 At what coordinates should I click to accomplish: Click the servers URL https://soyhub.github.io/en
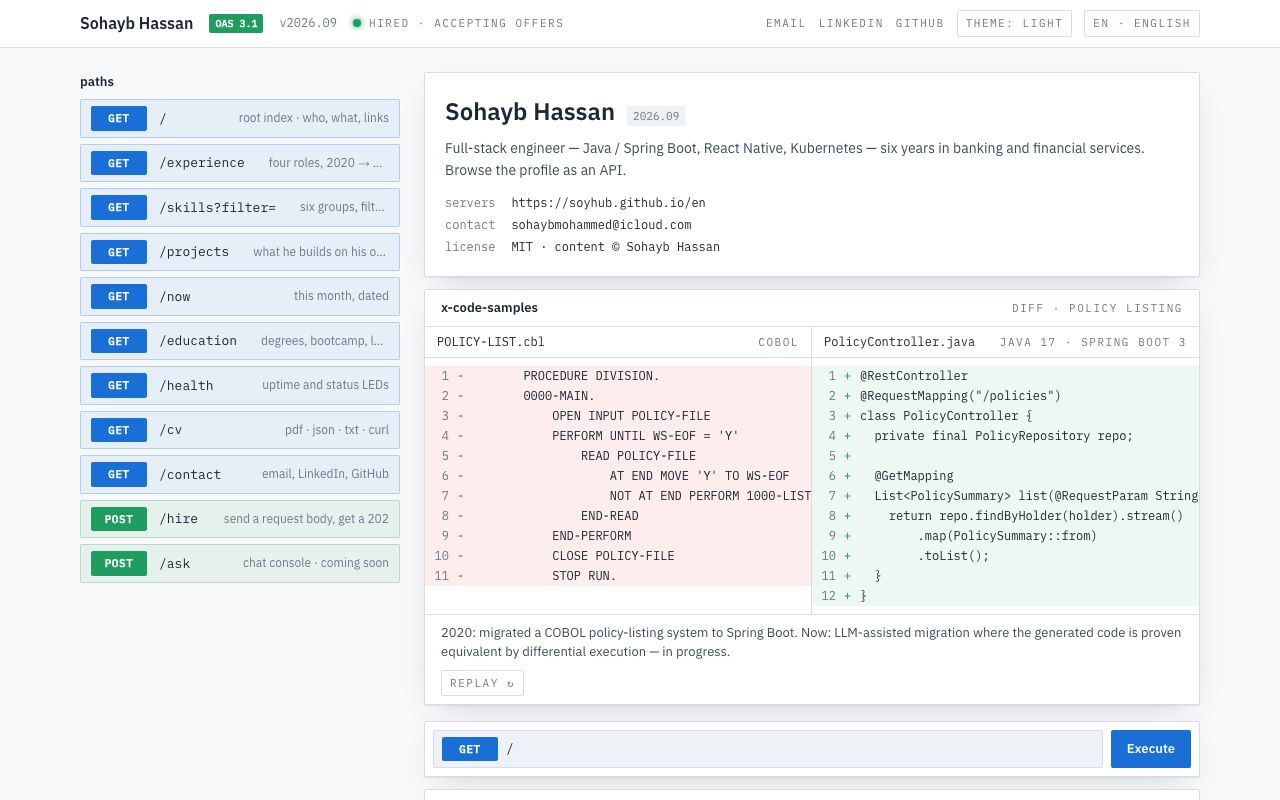pos(608,203)
